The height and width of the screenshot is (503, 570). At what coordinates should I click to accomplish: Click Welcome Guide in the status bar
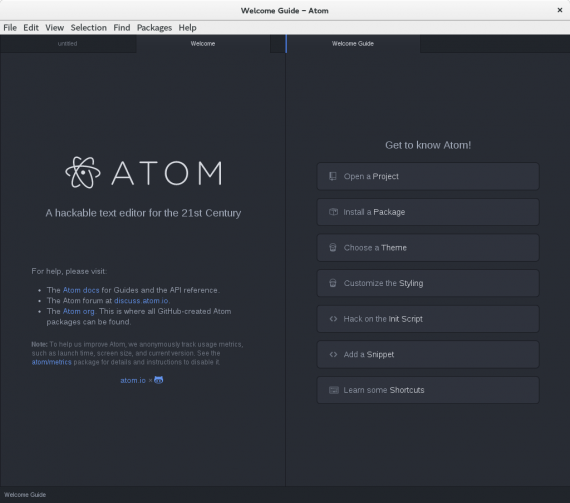tap(25, 495)
